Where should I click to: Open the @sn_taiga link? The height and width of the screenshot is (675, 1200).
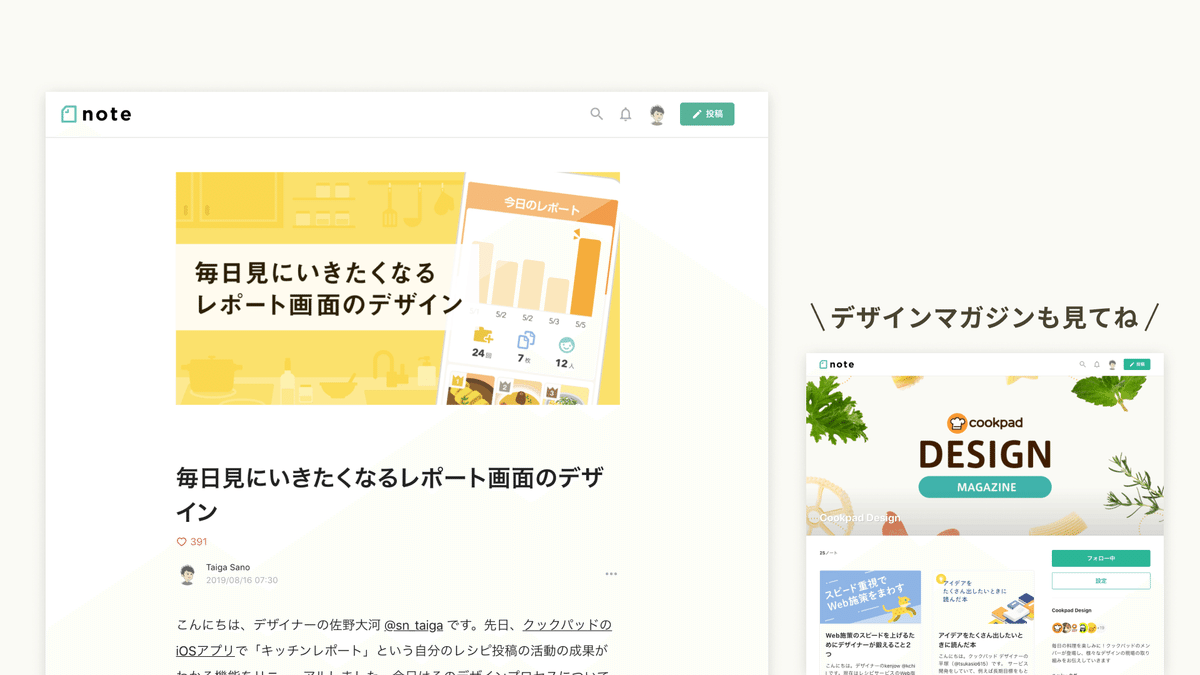click(x=414, y=625)
